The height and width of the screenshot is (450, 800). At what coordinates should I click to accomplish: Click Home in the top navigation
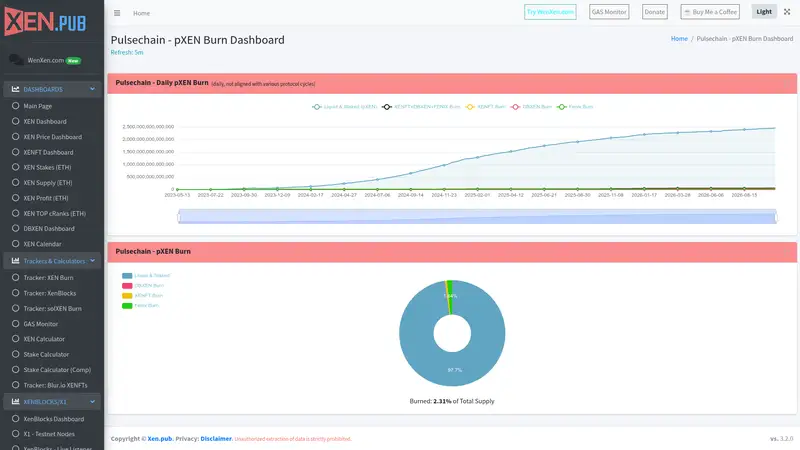coord(141,13)
